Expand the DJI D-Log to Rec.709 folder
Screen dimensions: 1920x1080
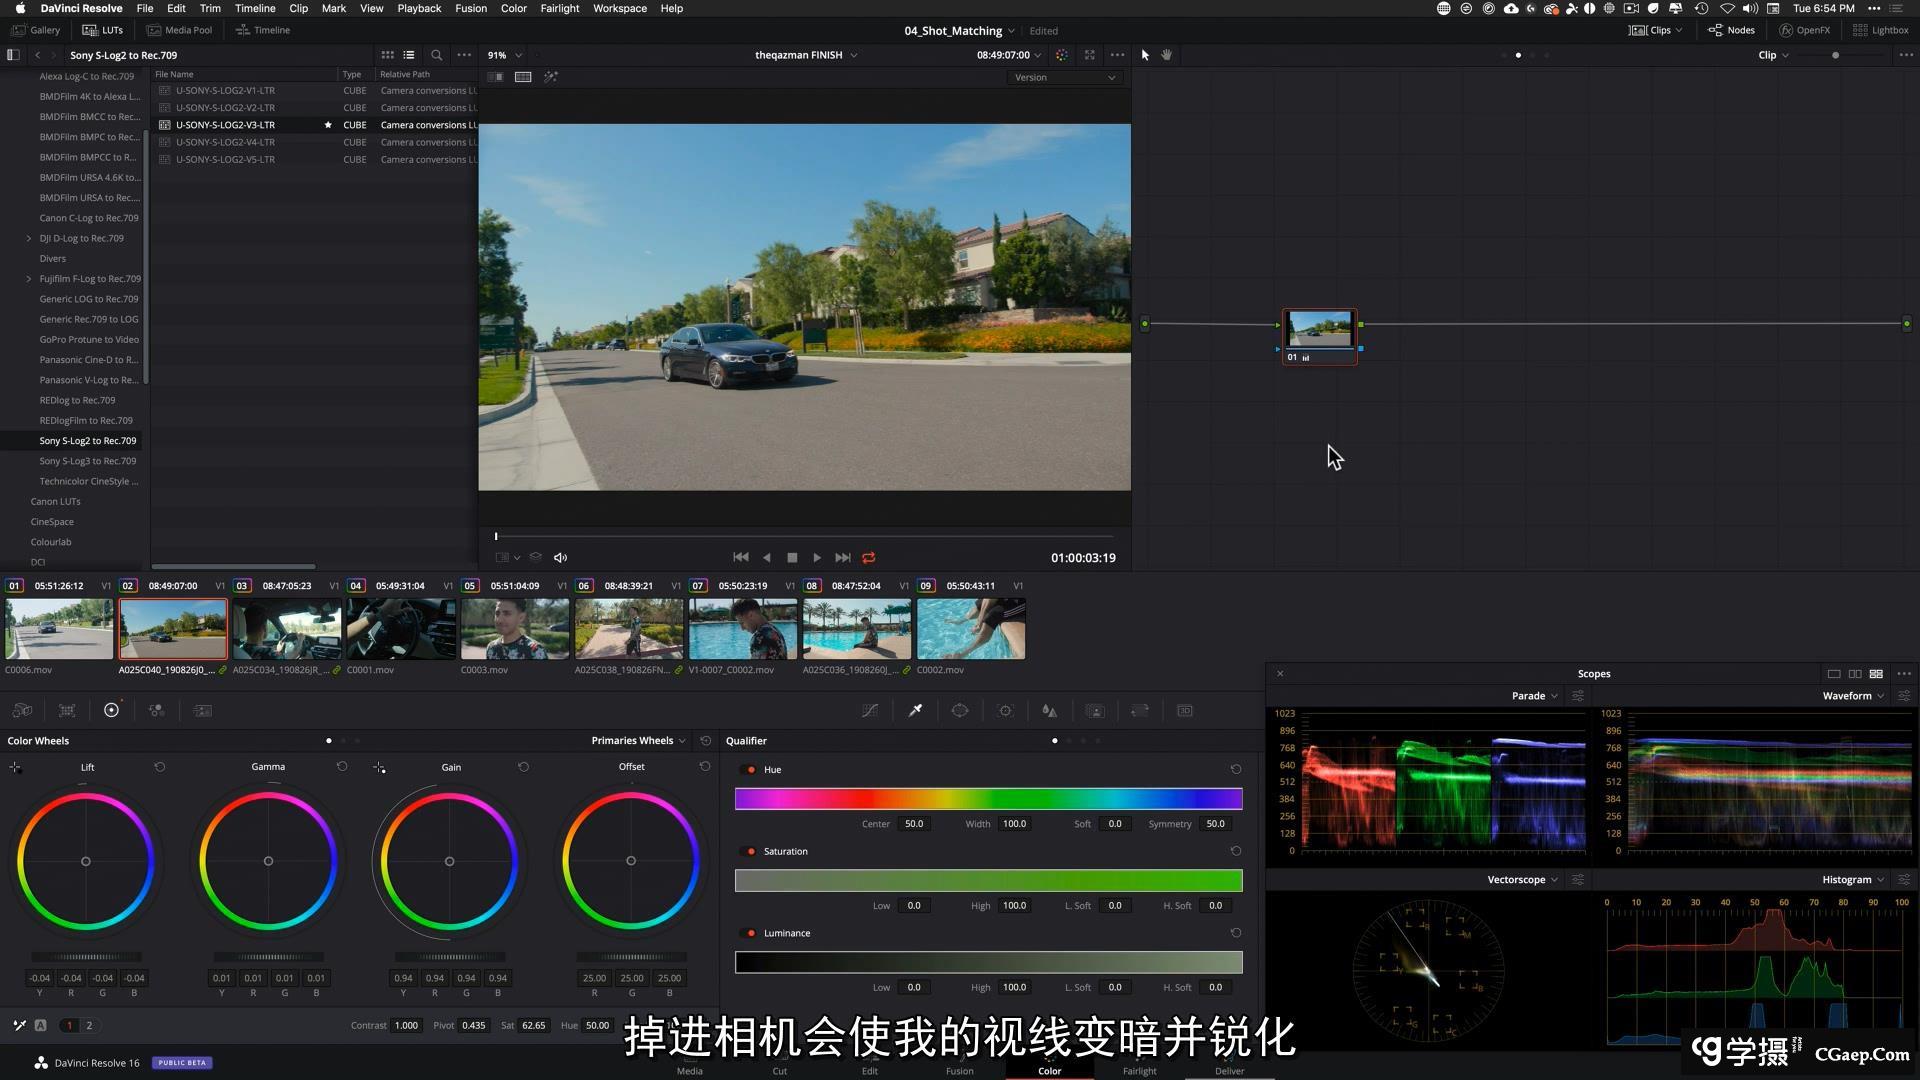click(x=29, y=238)
